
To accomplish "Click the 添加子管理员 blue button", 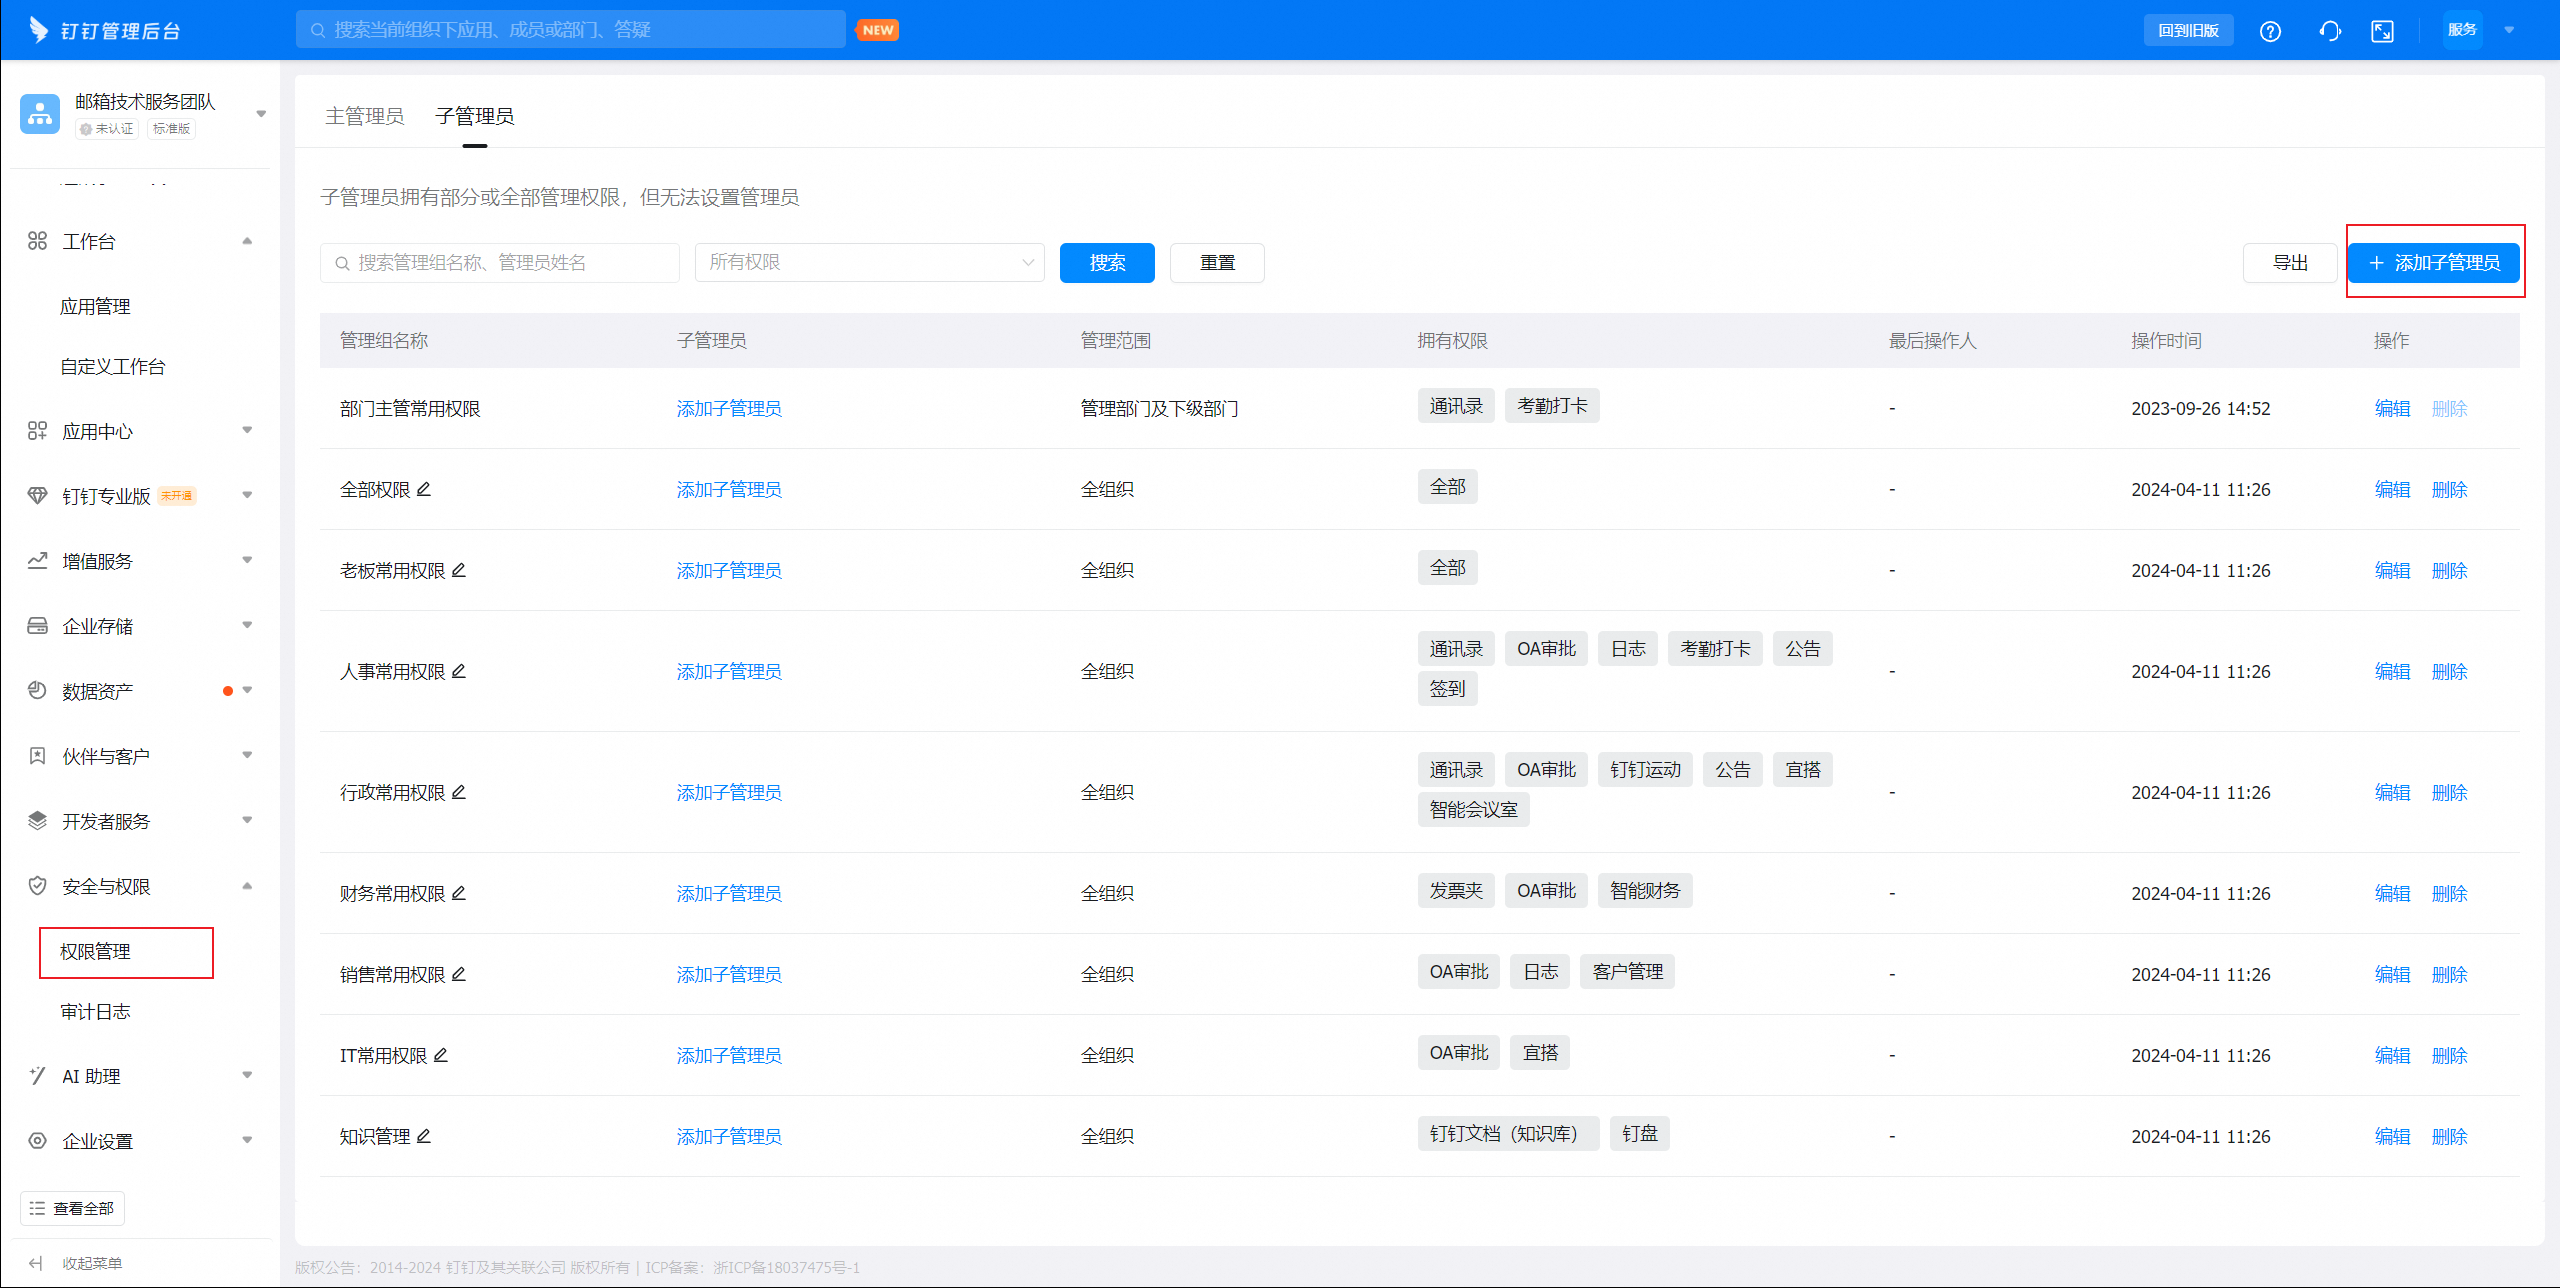I will click(2433, 263).
